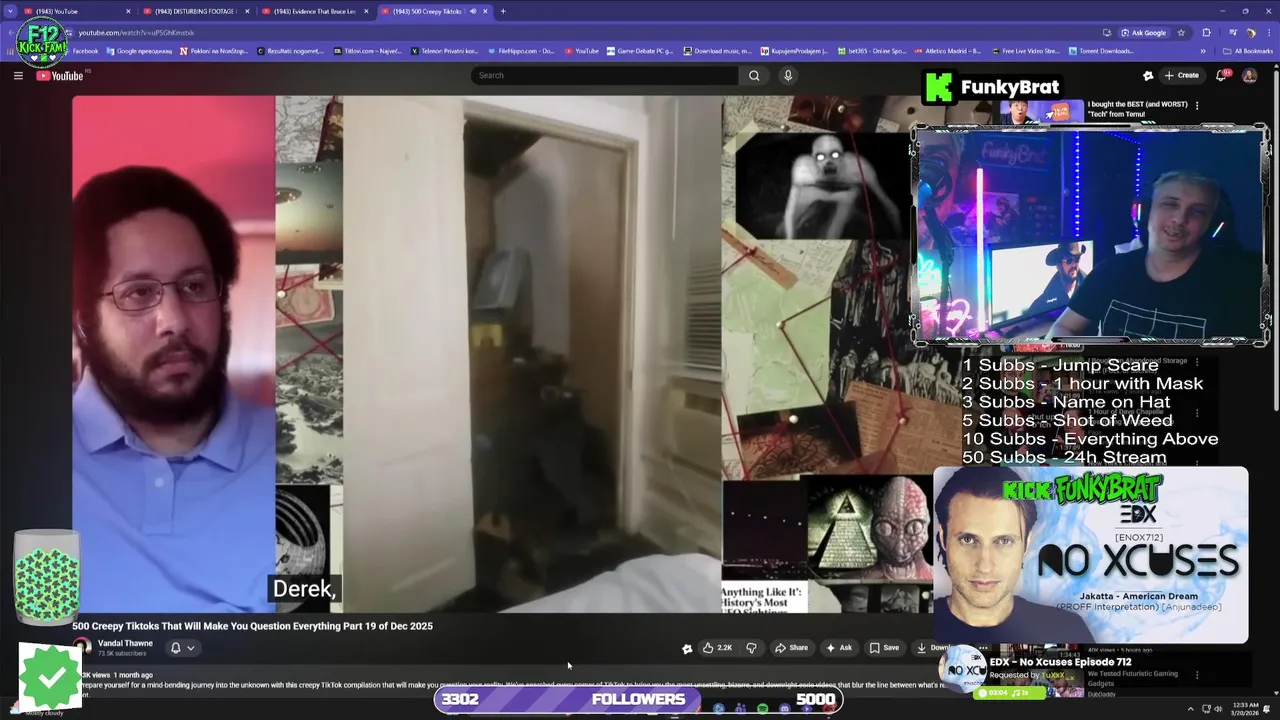Bookmark this page with the star icon
This screenshot has height=720, width=1280.
click(1181, 33)
